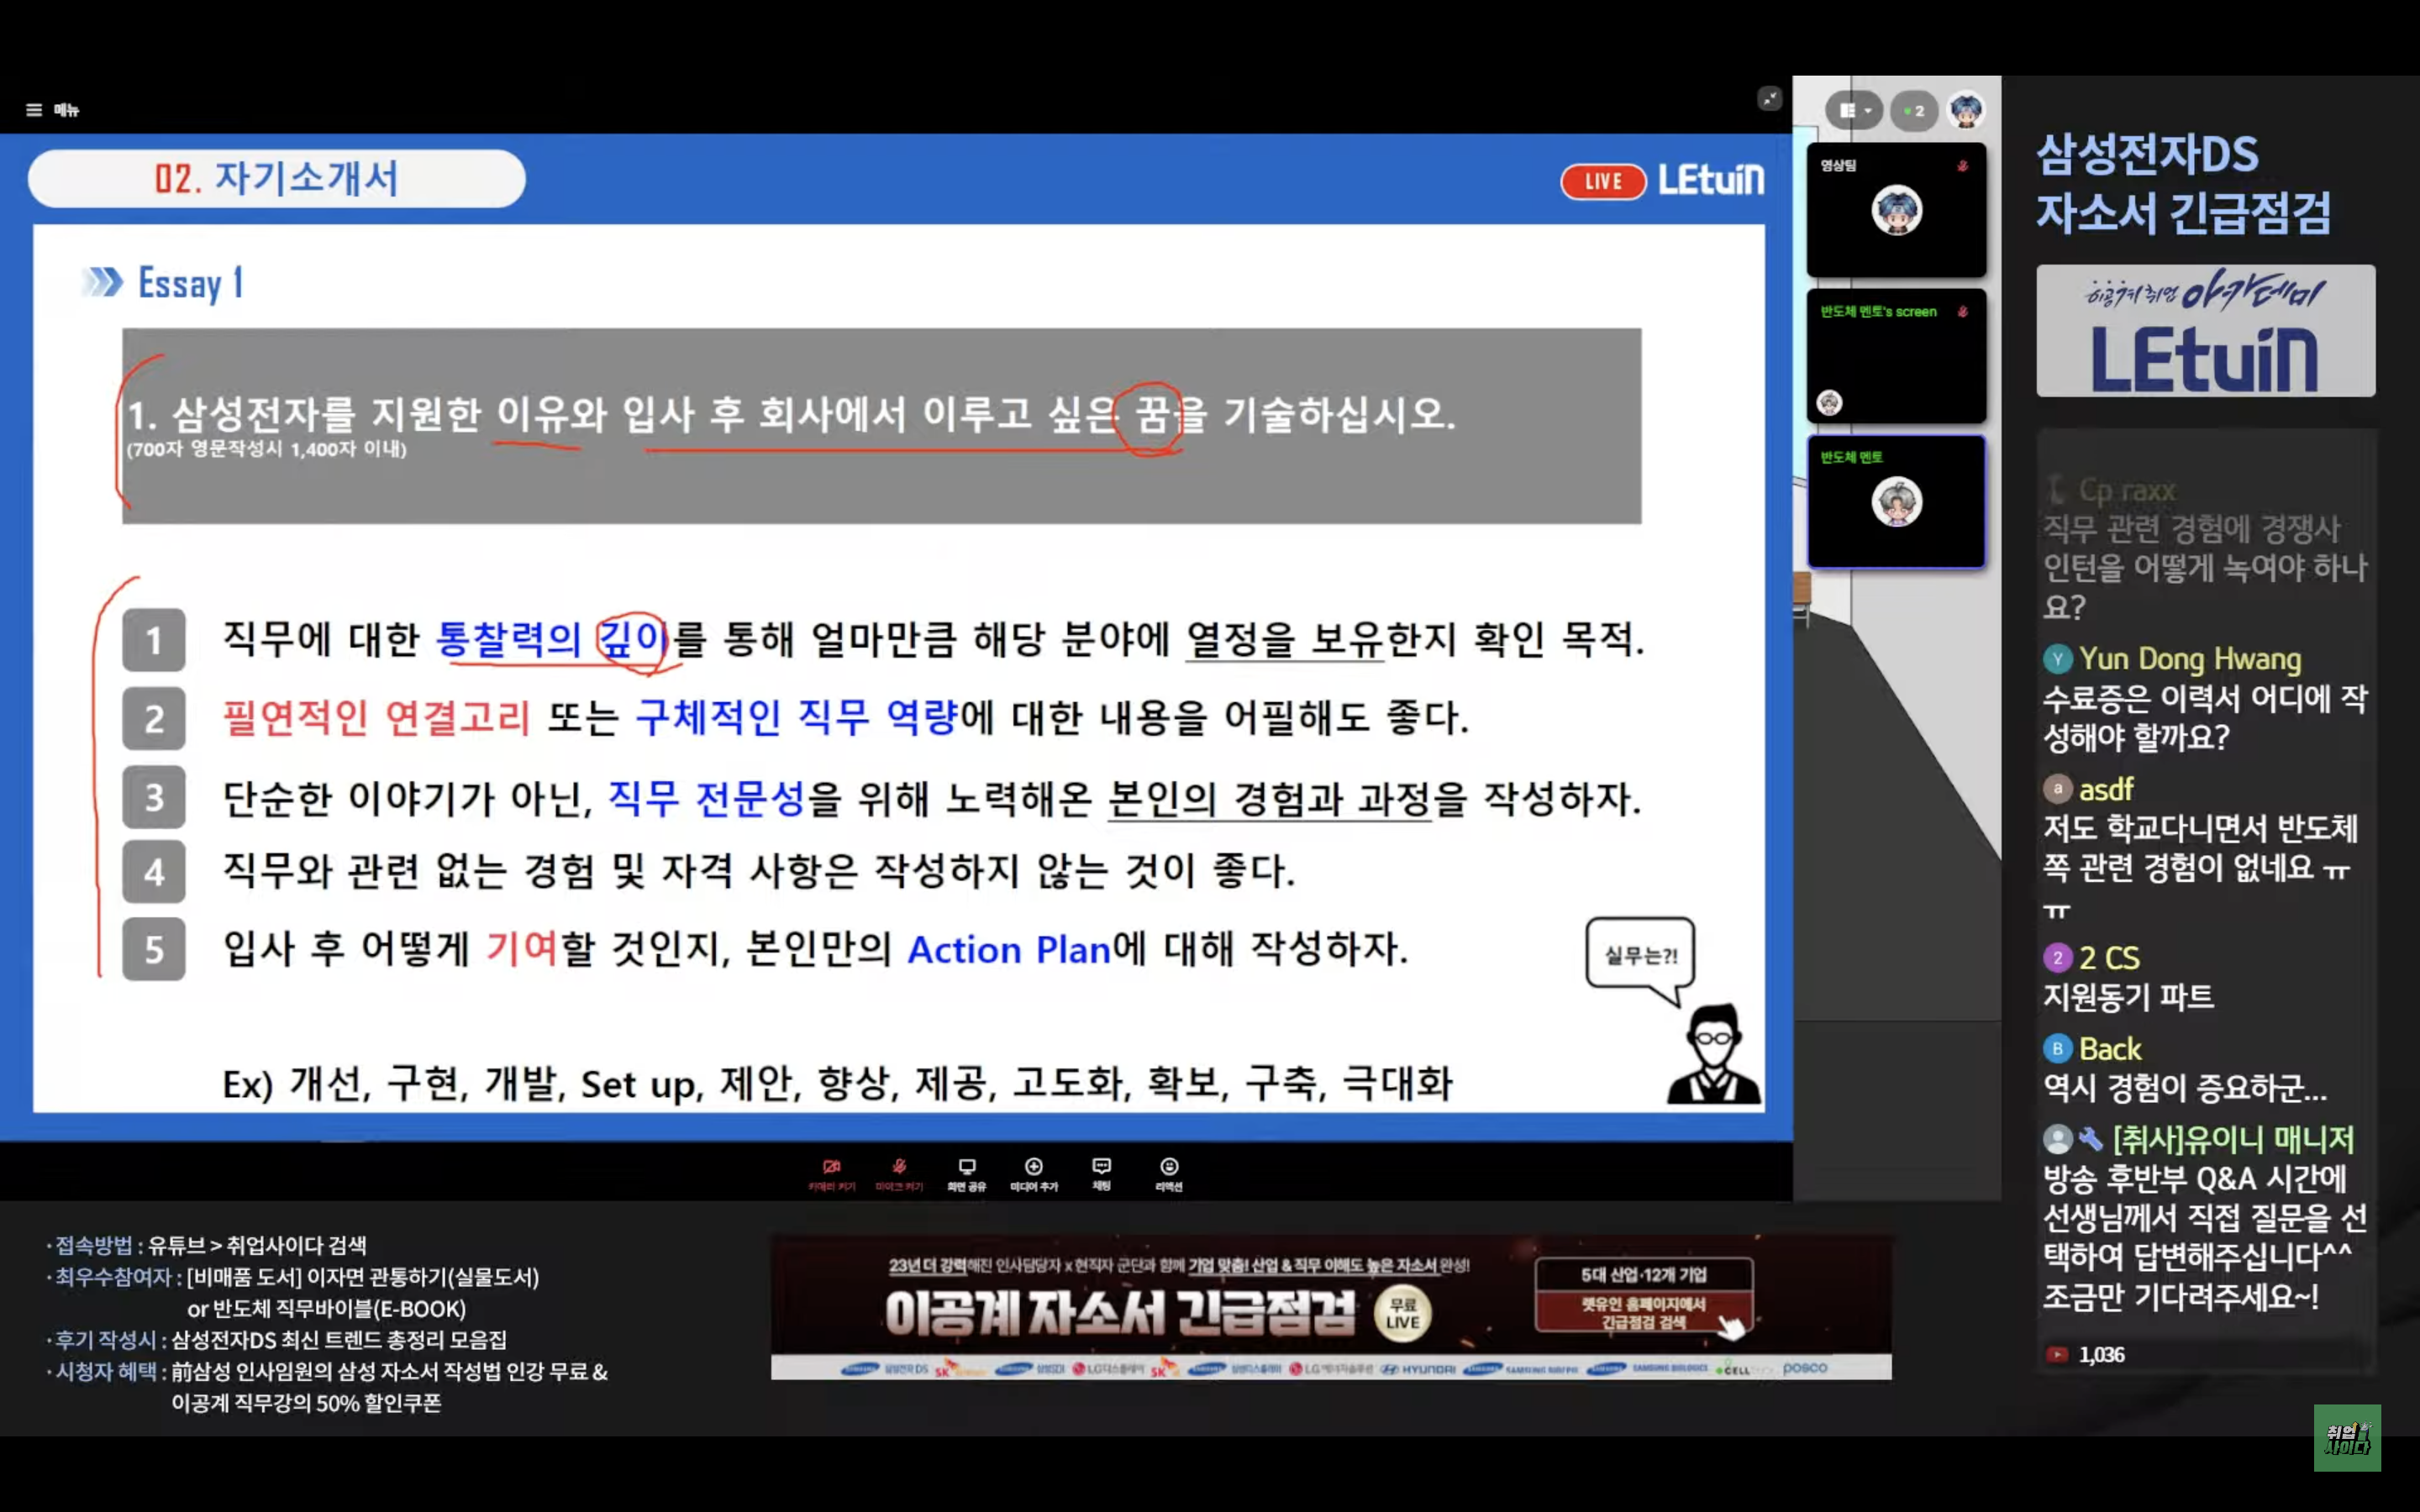Click the 실무는?! speech bubble
The width and height of the screenshot is (2420, 1512).
pyautogui.click(x=1641, y=958)
